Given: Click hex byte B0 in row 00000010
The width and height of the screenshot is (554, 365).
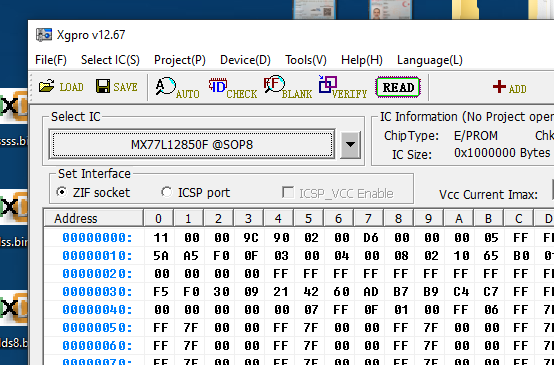Looking at the screenshot, I should tap(521, 256).
